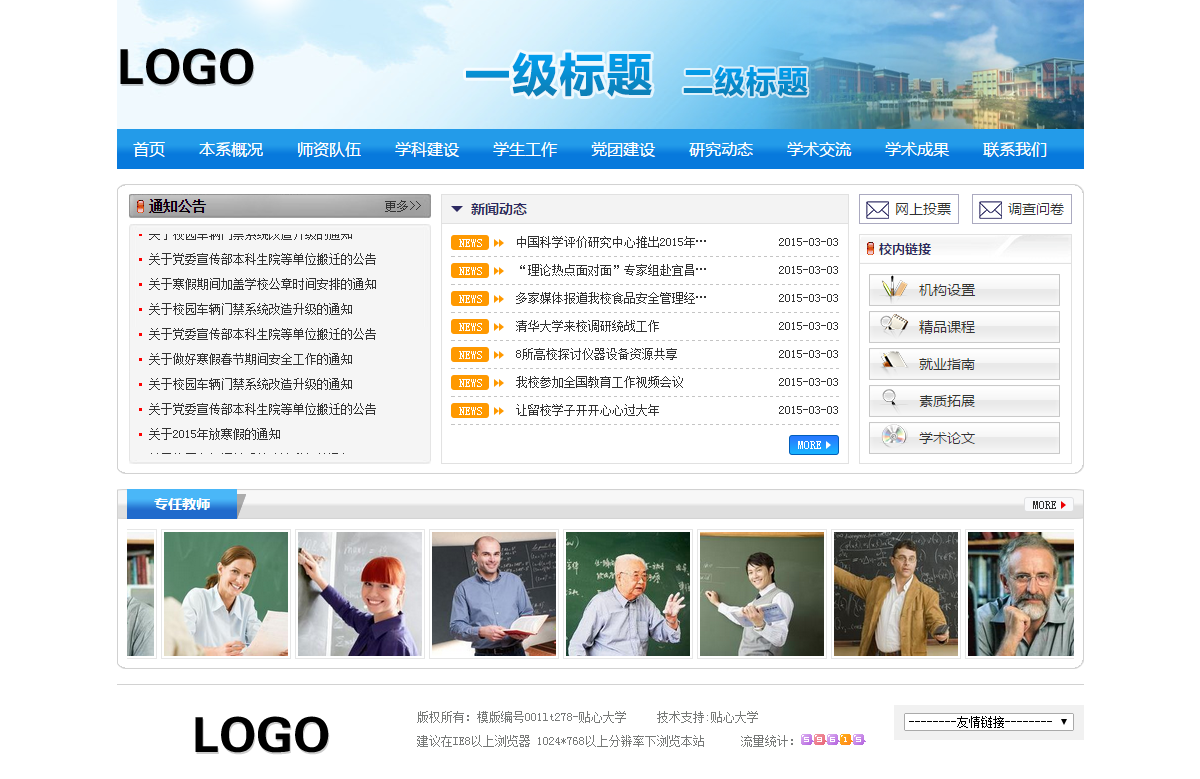Click the MORE arrow in 专任教师 section
This screenshot has width=1200, height=779.
1048,505
